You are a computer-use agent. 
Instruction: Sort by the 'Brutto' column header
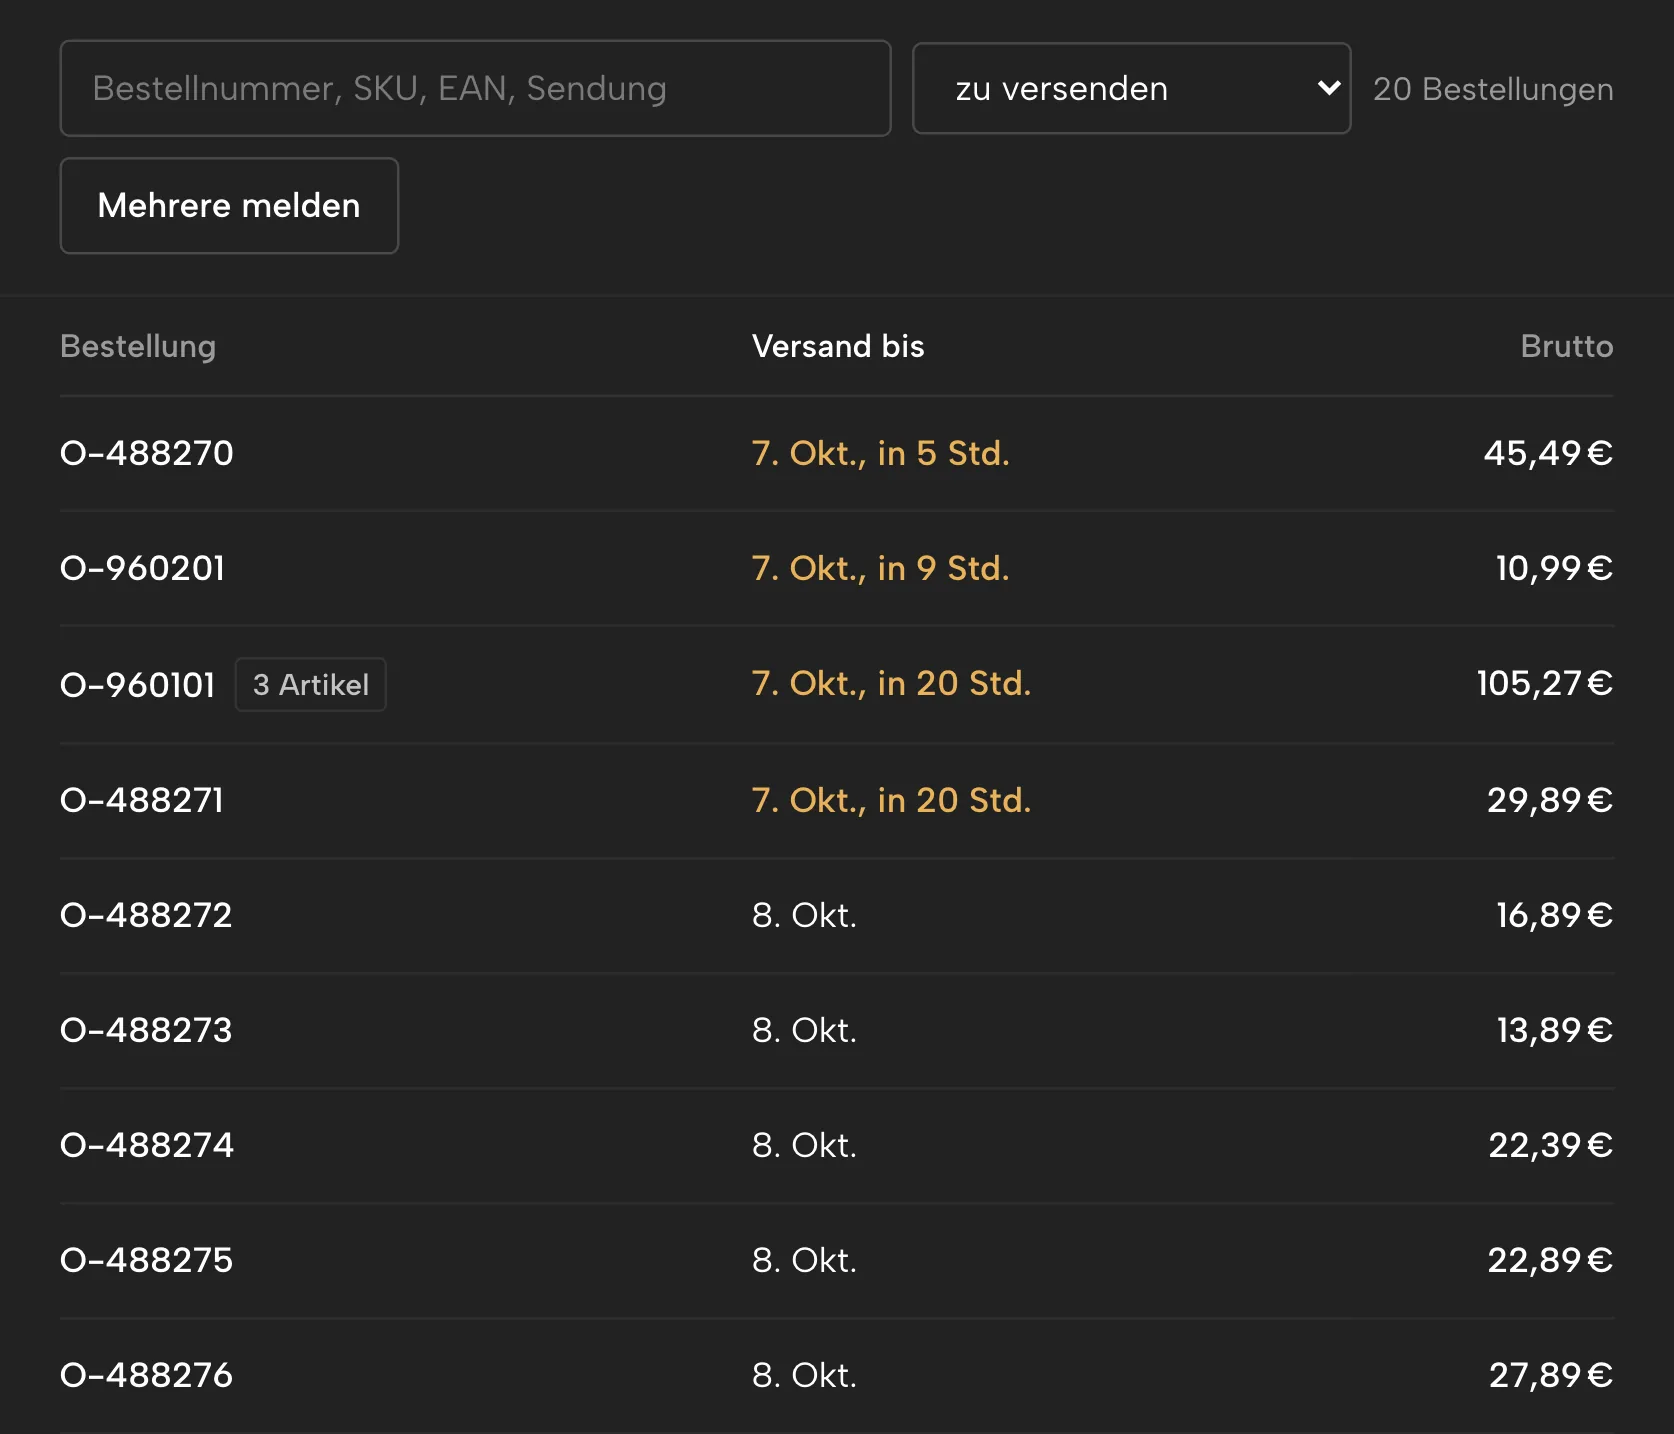(1566, 346)
